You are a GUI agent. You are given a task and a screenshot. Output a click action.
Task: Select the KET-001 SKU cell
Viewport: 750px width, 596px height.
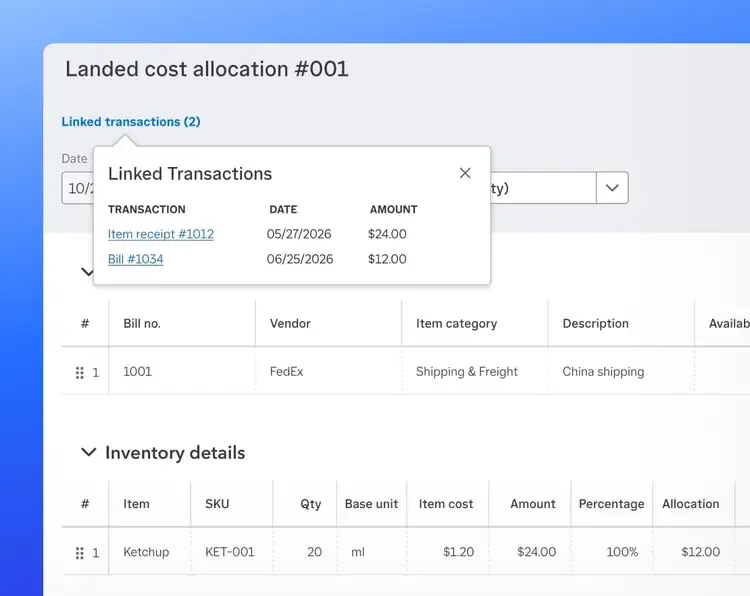coord(232,552)
